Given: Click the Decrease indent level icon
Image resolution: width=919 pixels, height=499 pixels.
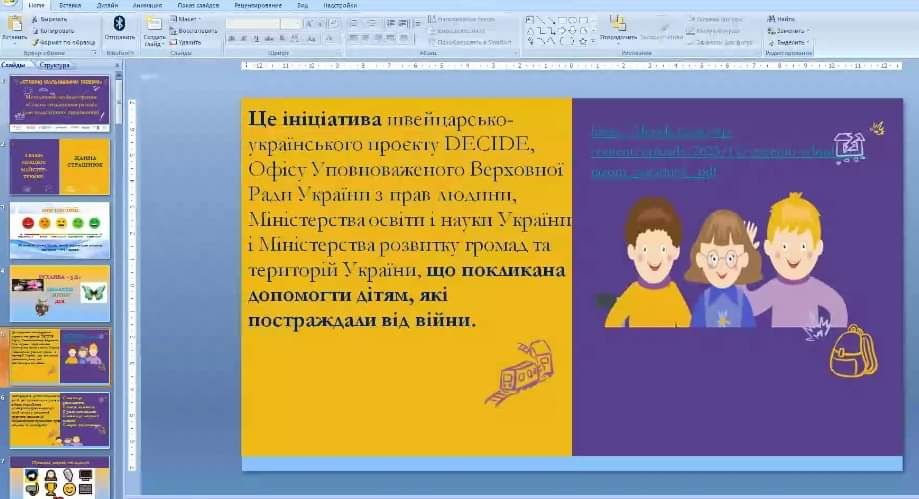Looking at the screenshot, I should click(x=390, y=23).
